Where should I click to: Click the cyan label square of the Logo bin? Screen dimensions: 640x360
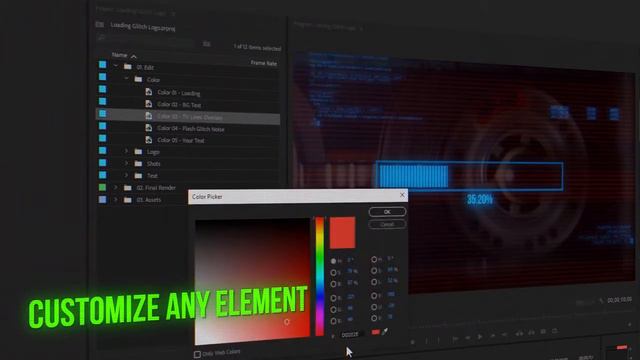tap(102, 150)
